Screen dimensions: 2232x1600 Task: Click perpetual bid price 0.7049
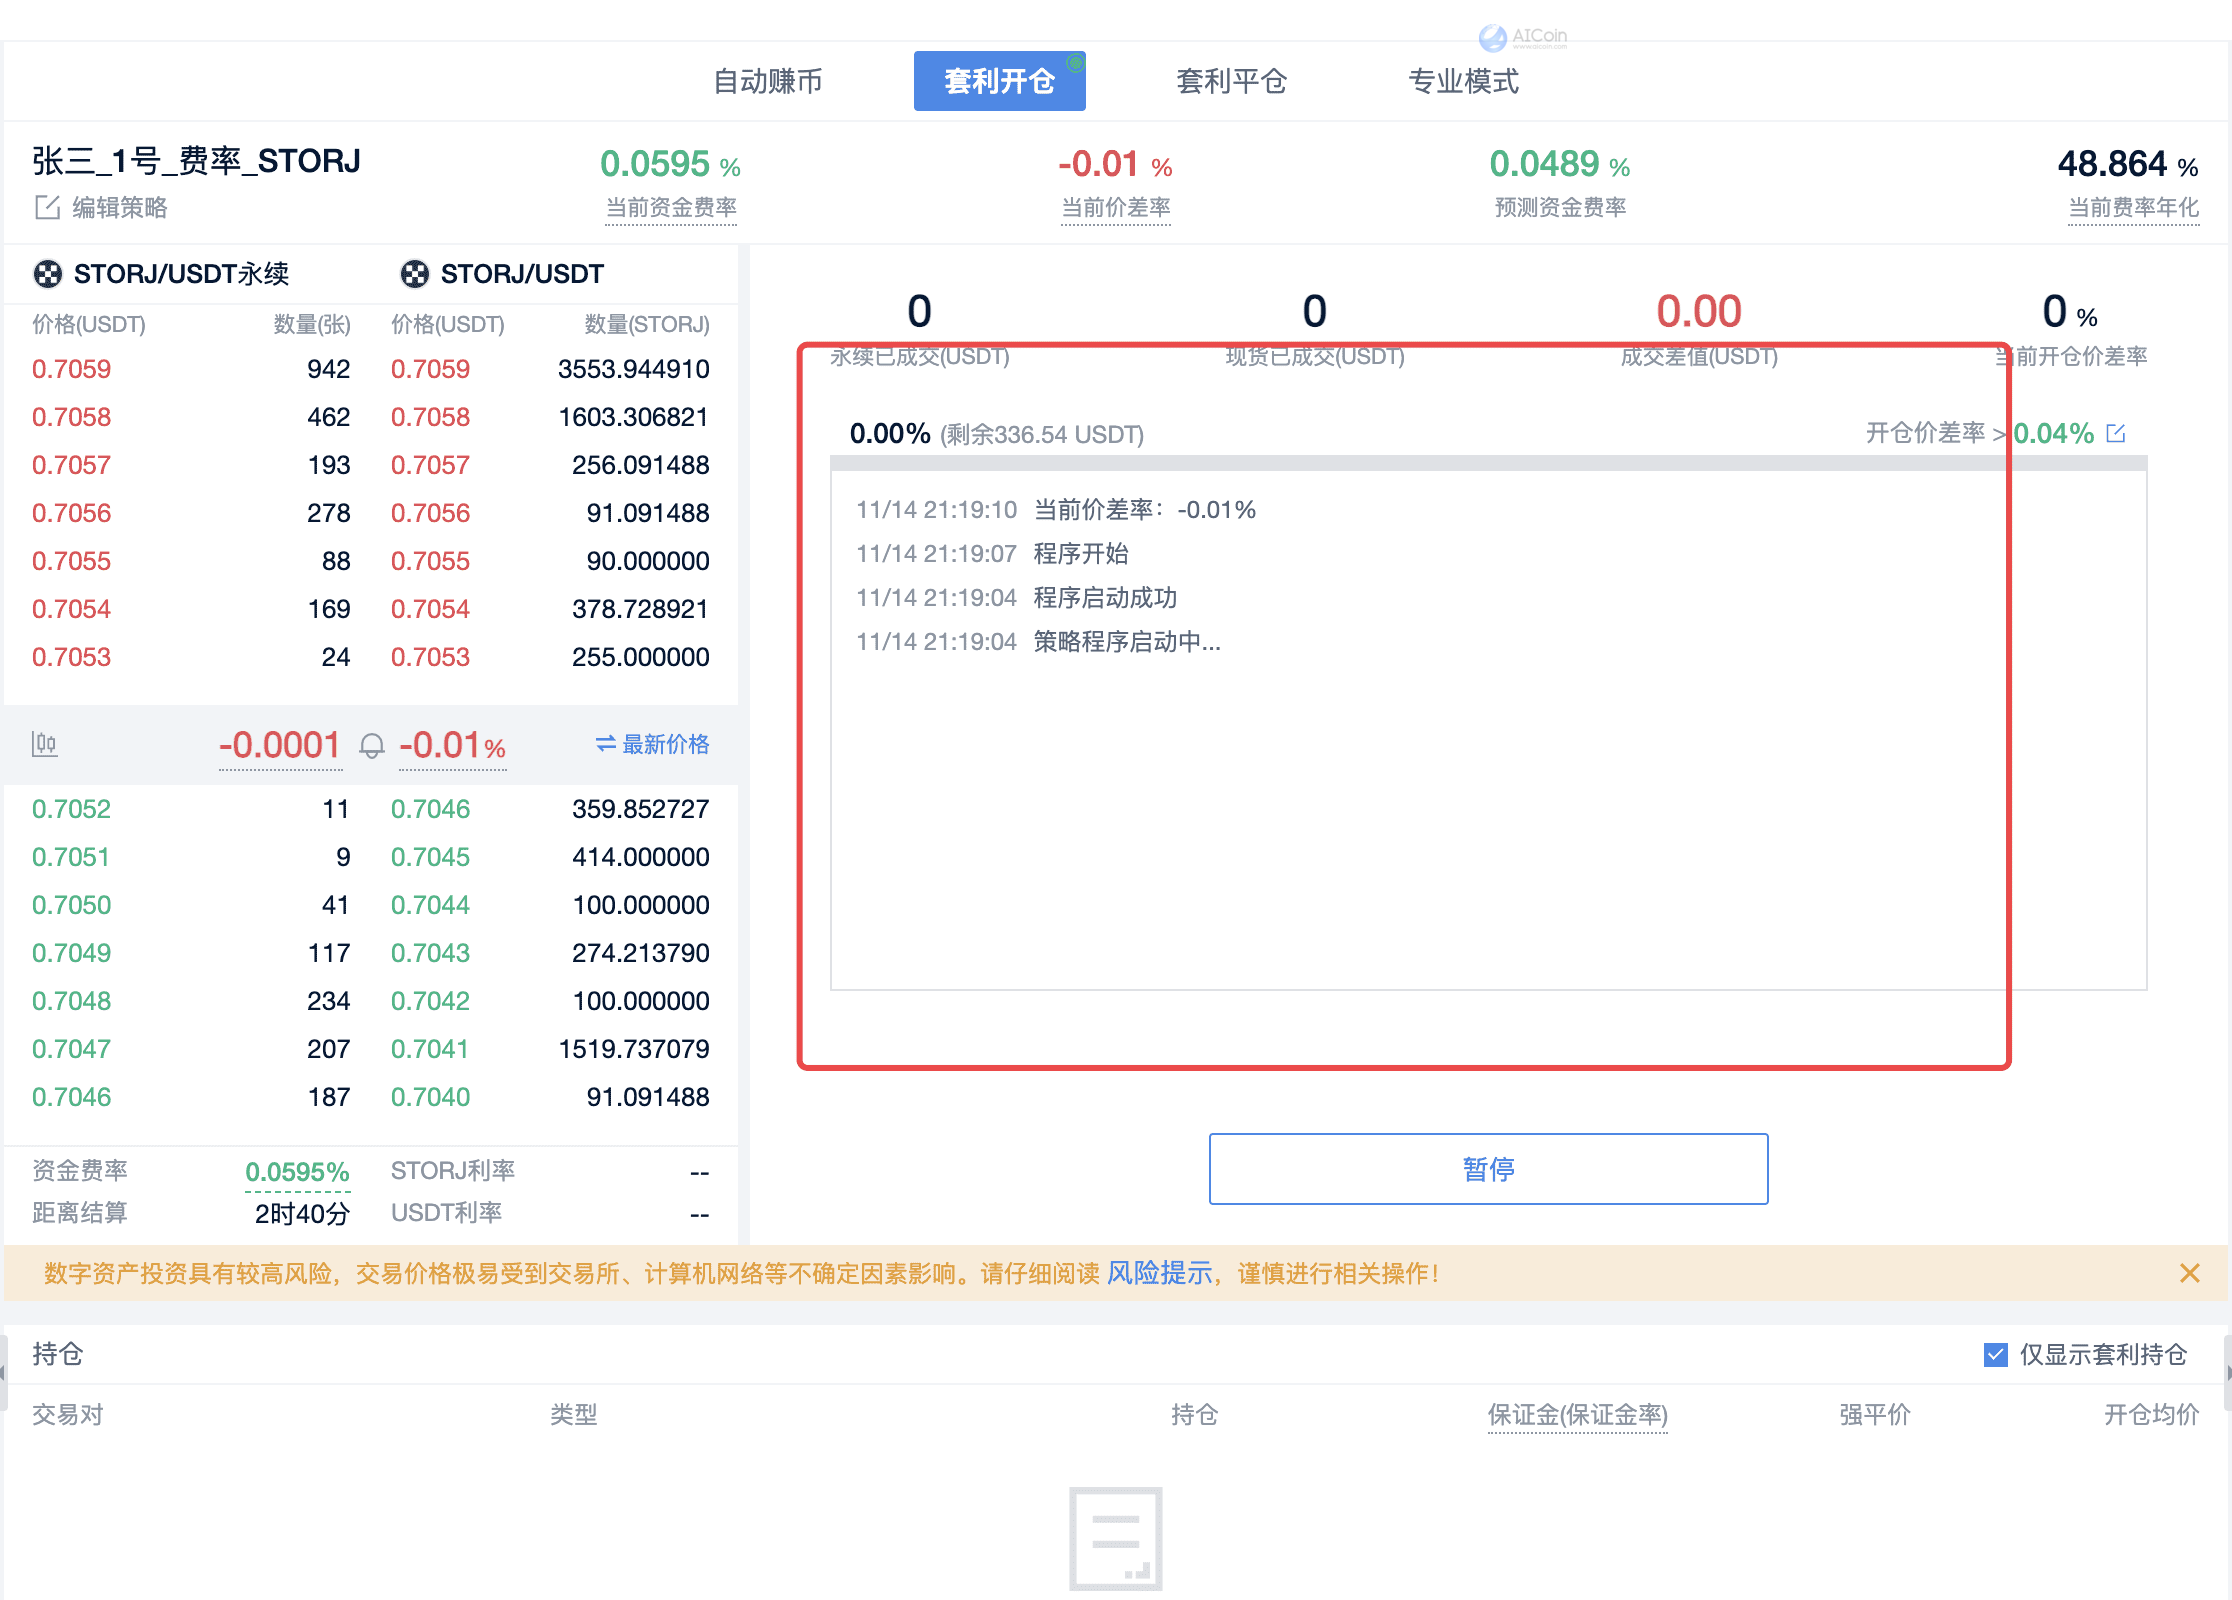pyautogui.click(x=71, y=953)
